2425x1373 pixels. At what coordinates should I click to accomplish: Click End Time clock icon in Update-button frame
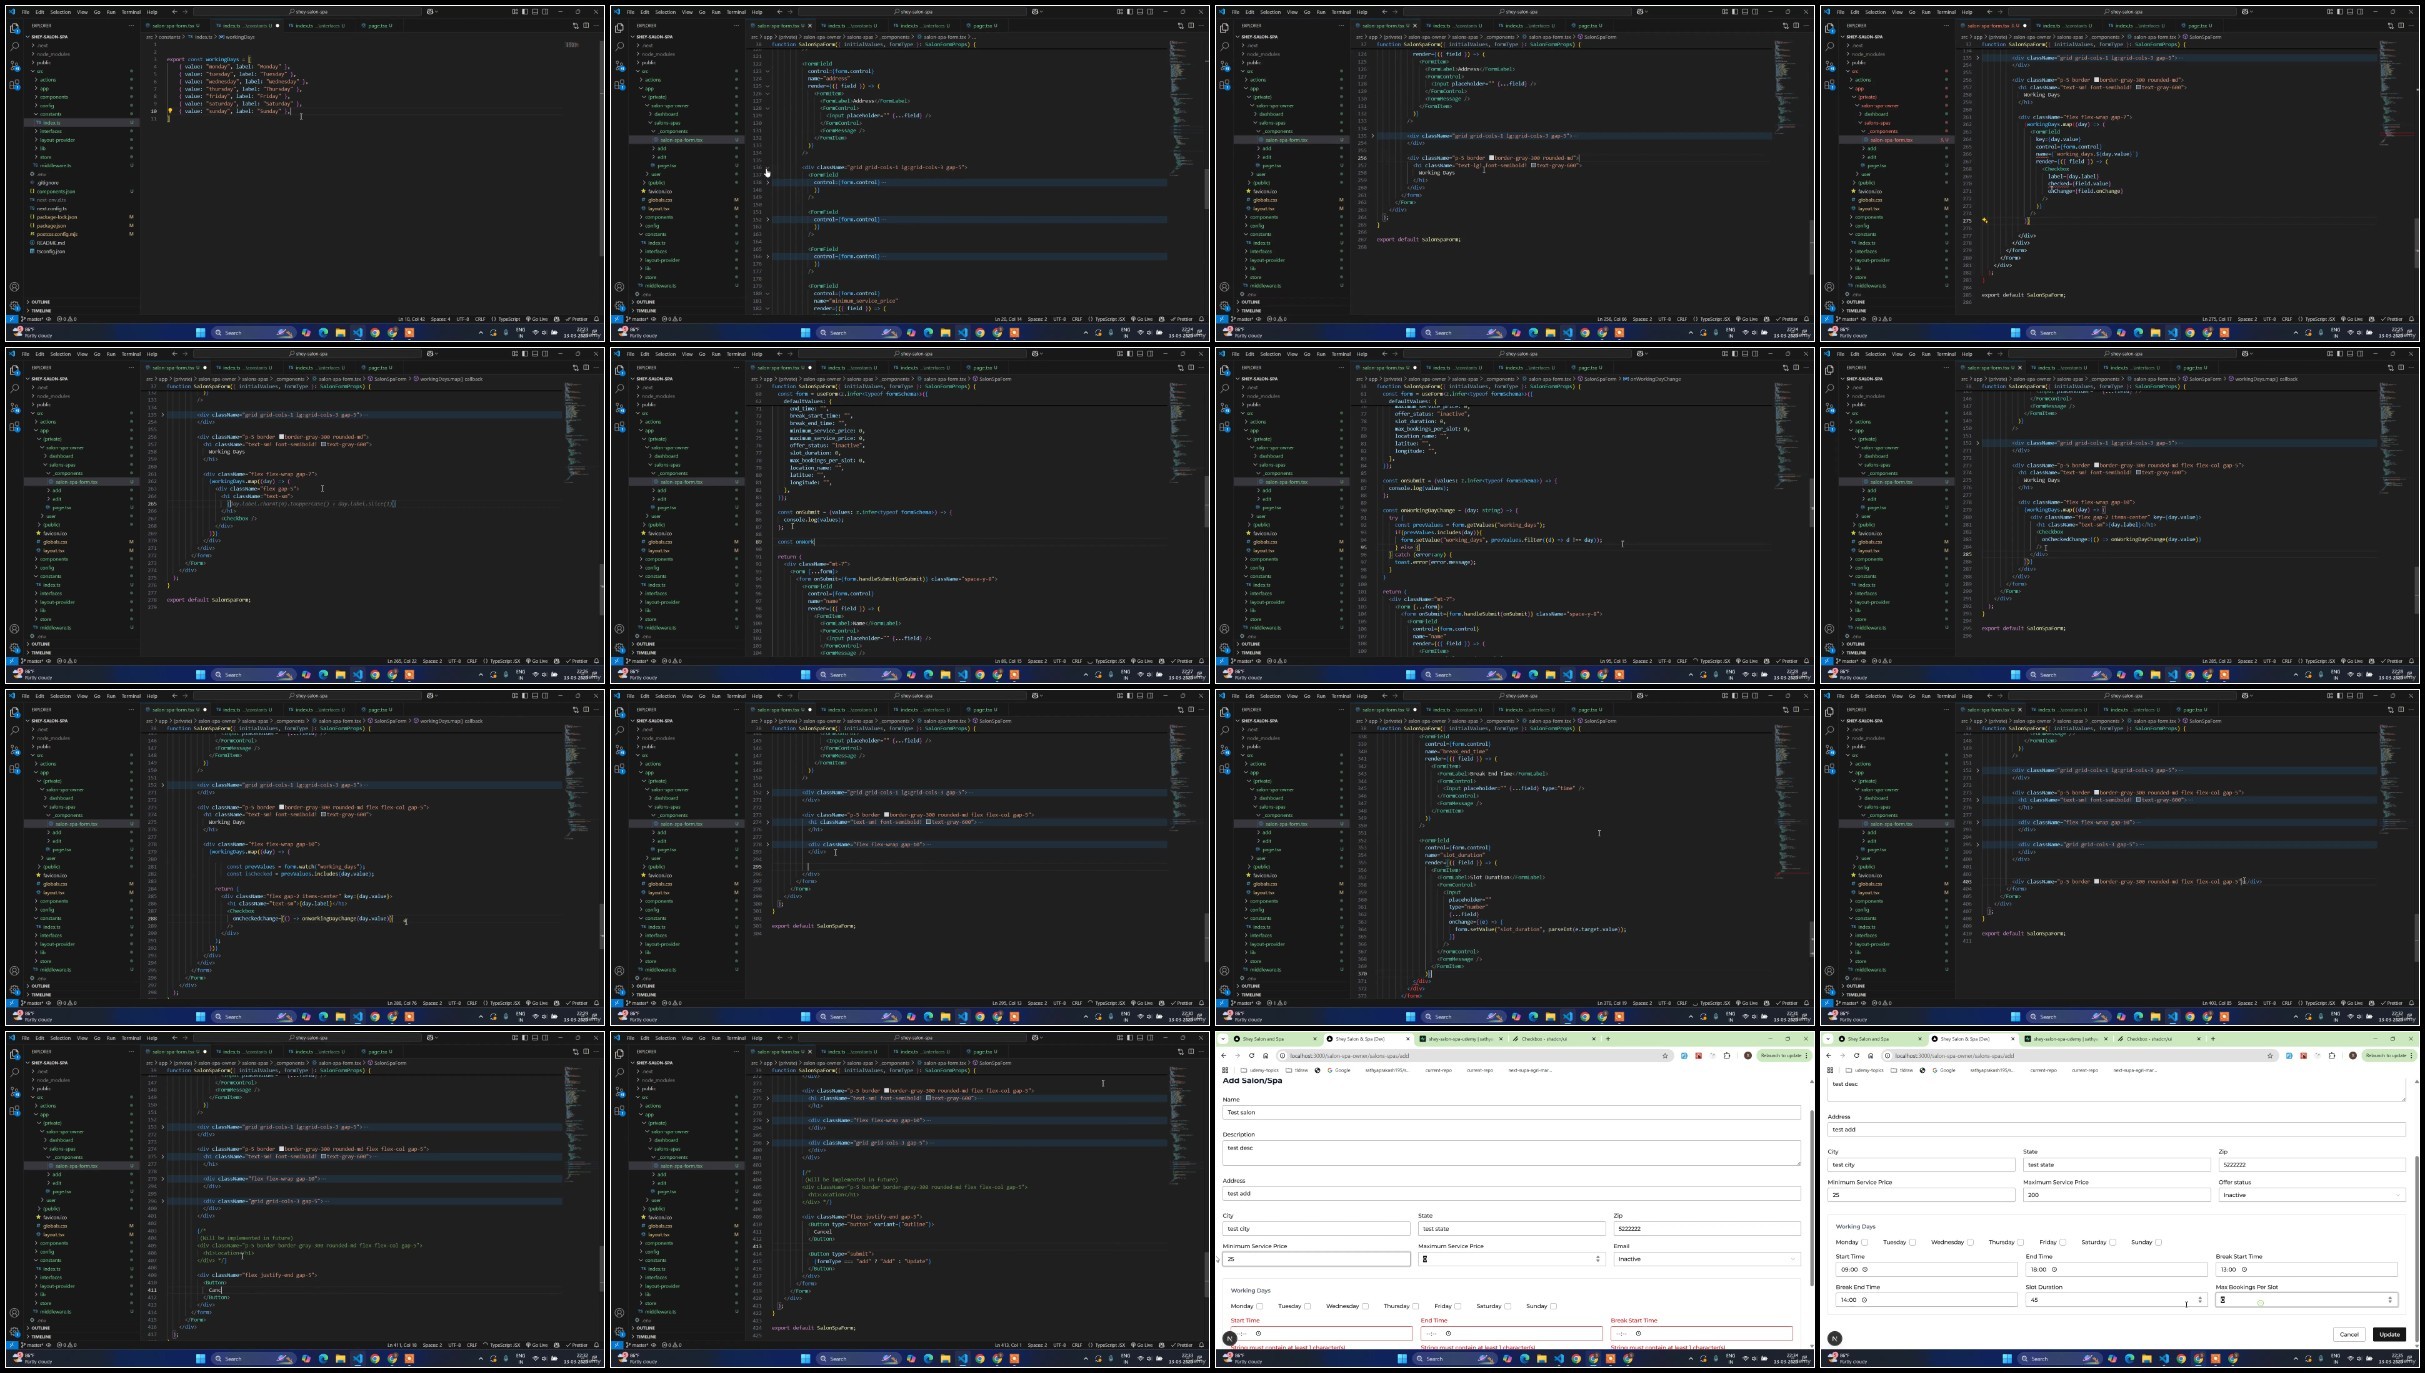2055,1269
